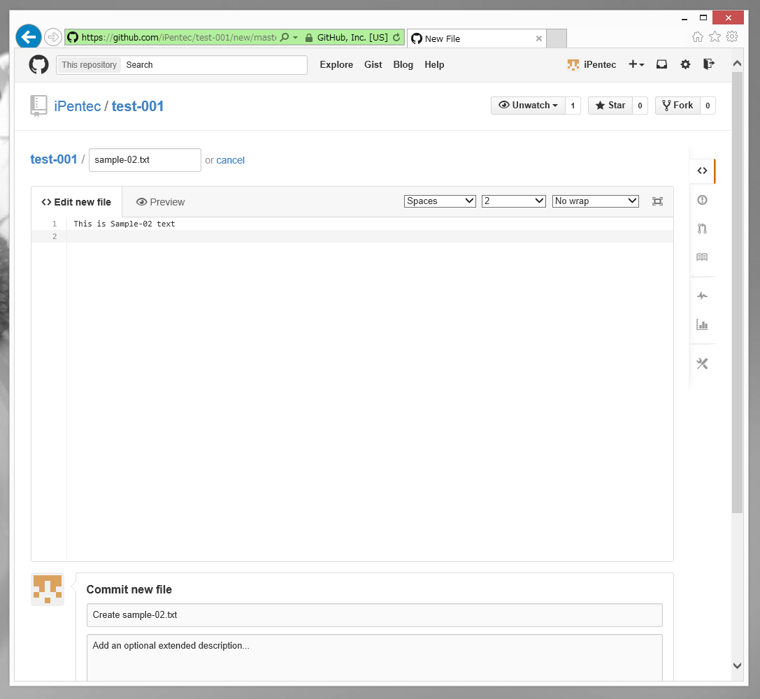
Task: Open browser Favorites star icon
Action: 714,37
